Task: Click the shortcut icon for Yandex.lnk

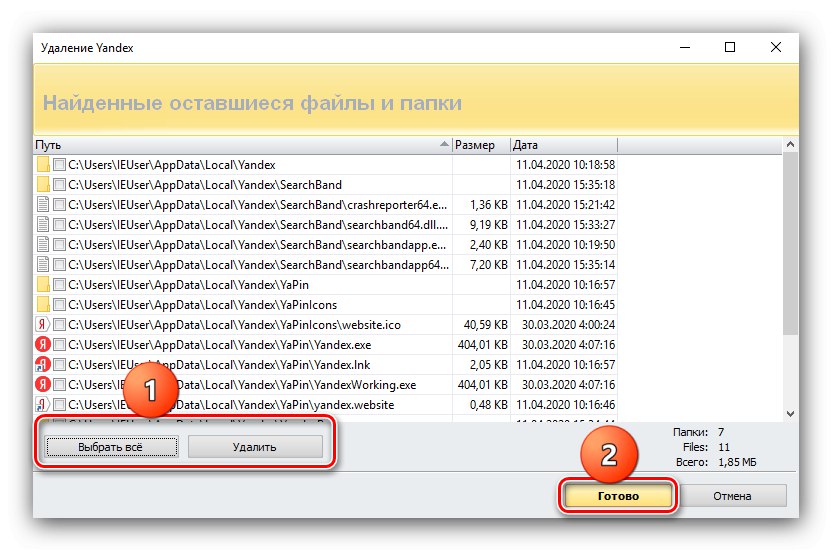Action: tap(43, 365)
